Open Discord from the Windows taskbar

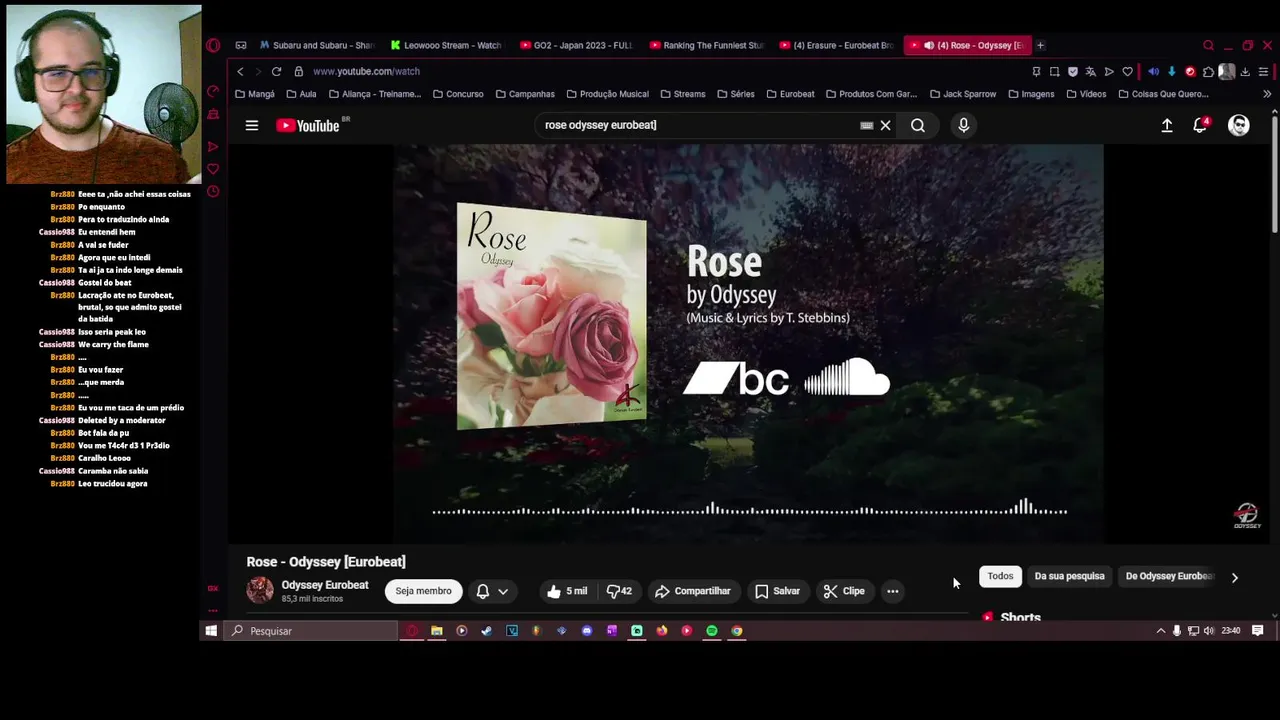[x=586, y=631]
